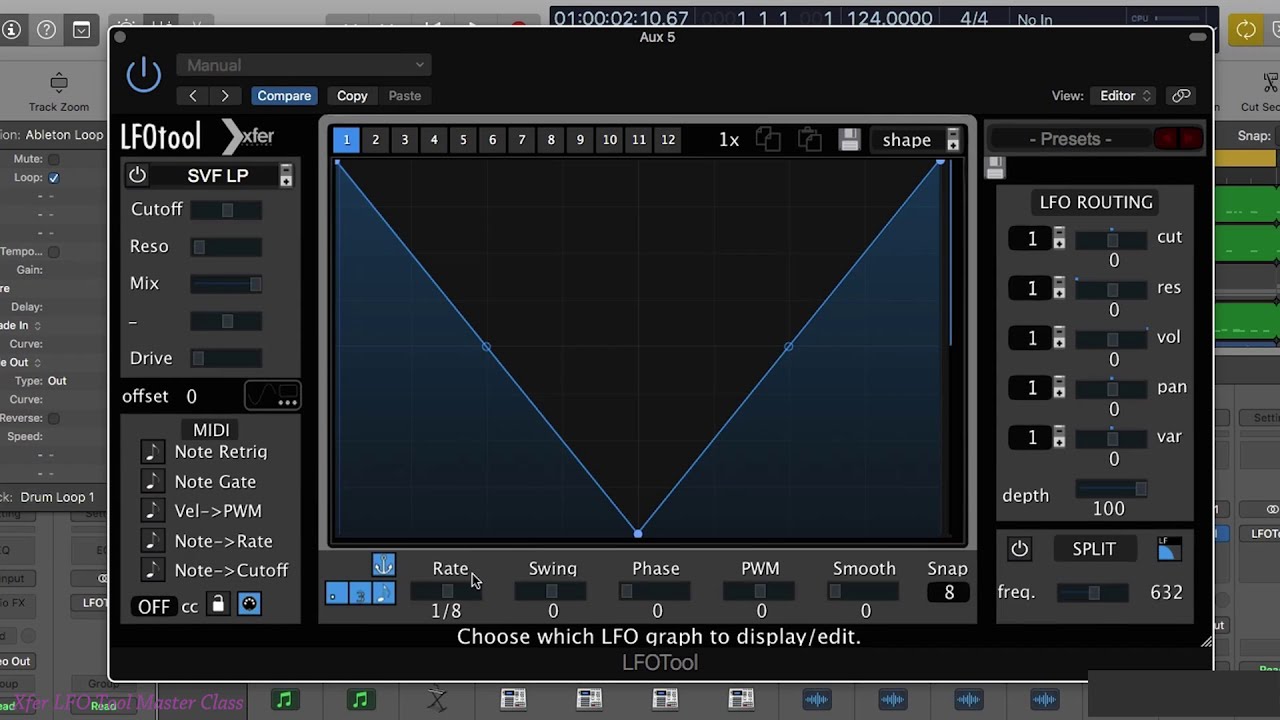Click the Copy button in the plugin header
The width and height of the screenshot is (1280, 720).
[x=352, y=96]
